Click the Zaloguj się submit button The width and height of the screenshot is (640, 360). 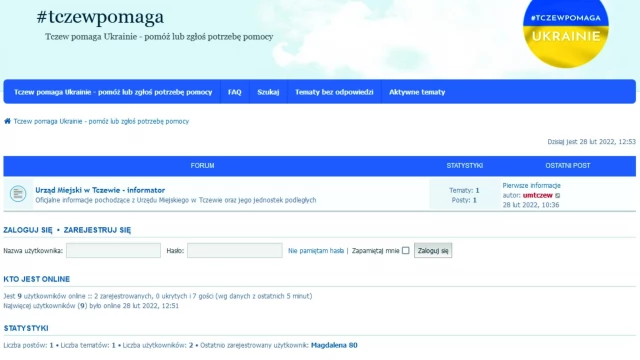[x=433, y=251]
